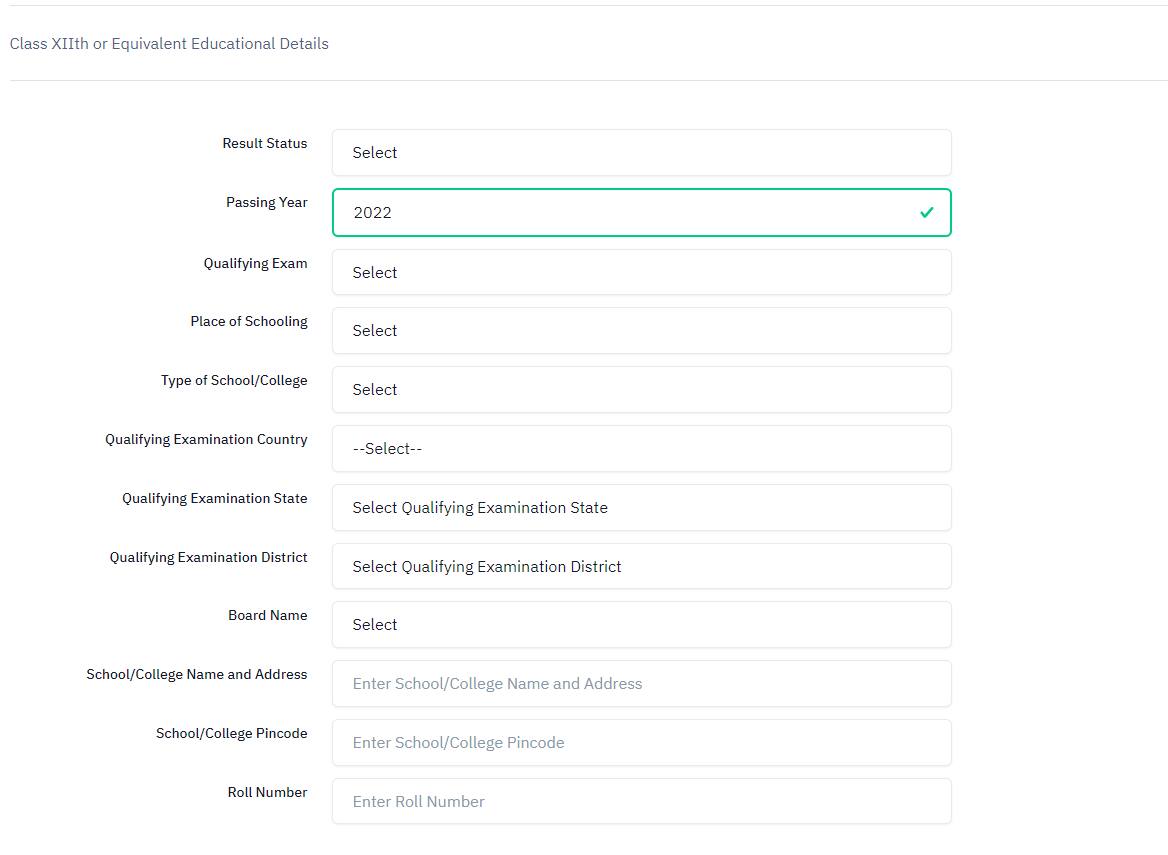Open the Result Status dropdown
Viewport: 1168px width, 855px height.
(x=641, y=152)
